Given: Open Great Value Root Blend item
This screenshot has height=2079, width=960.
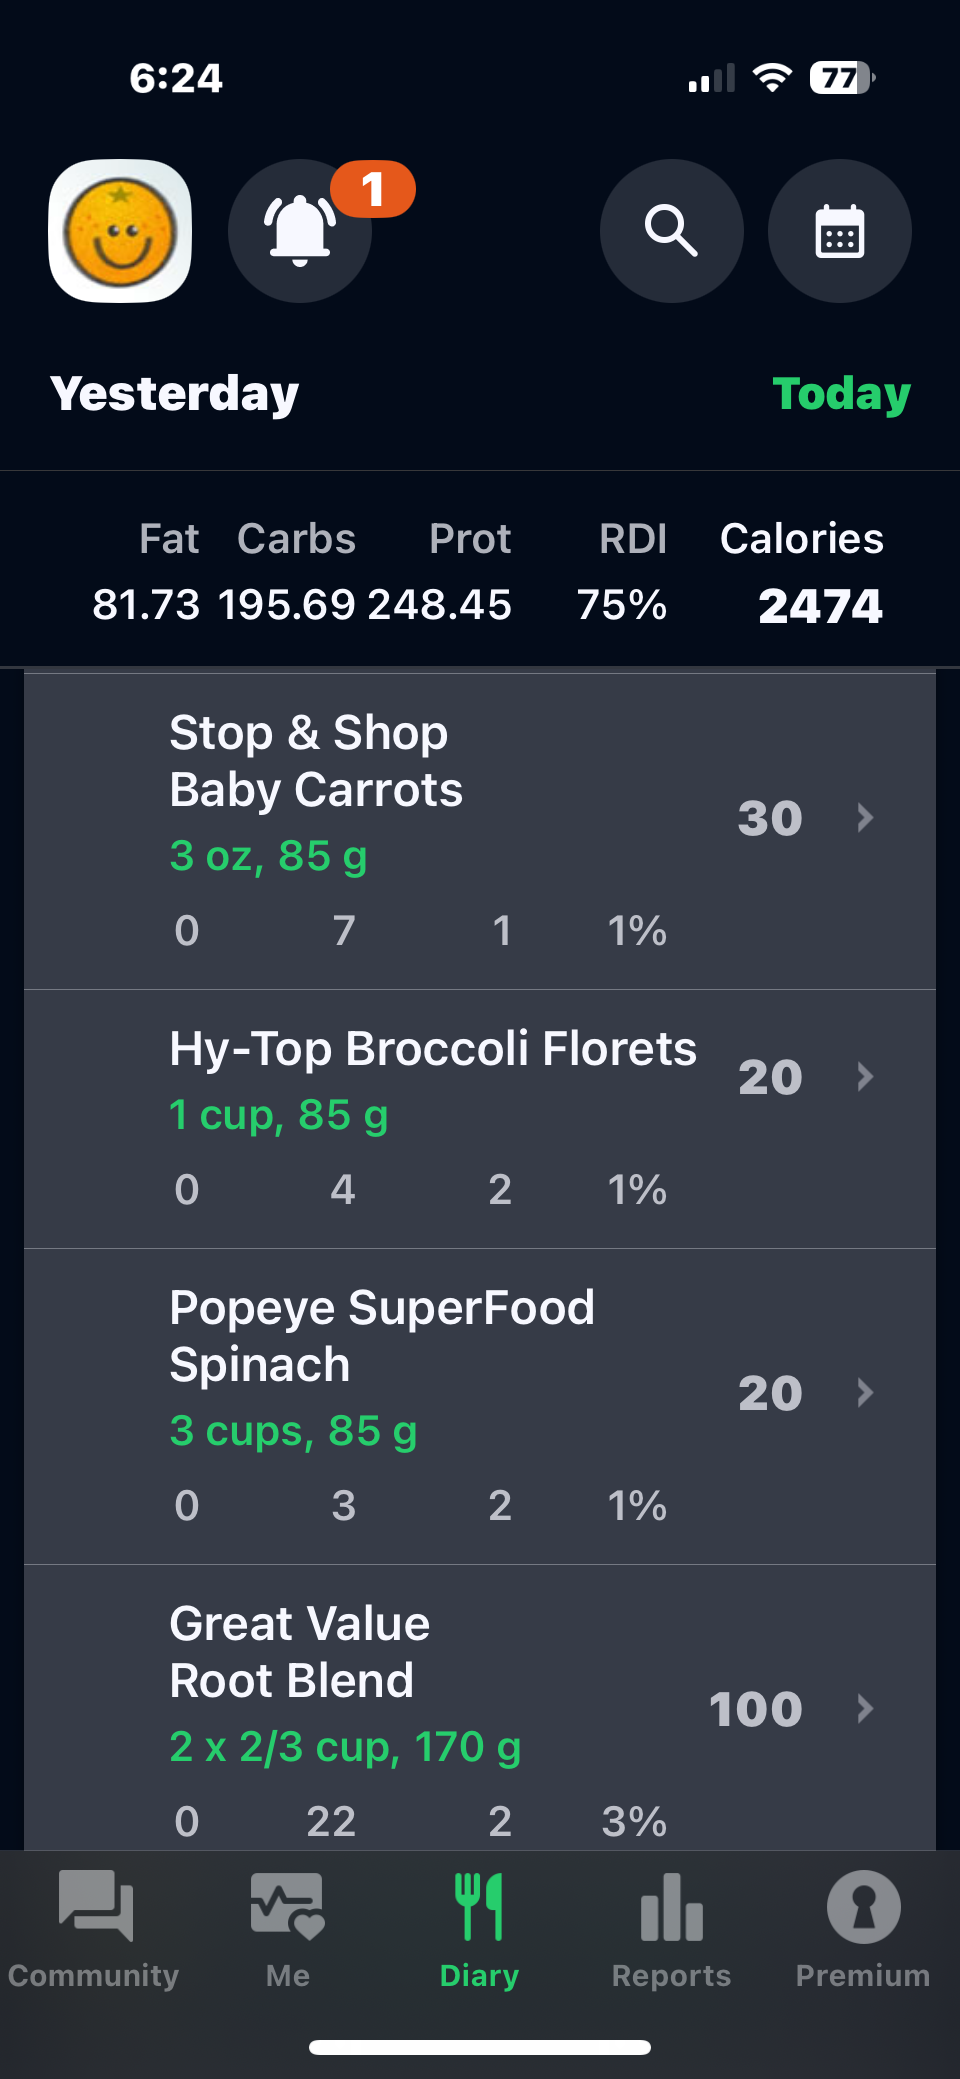Looking at the screenshot, I should click(300, 1652).
